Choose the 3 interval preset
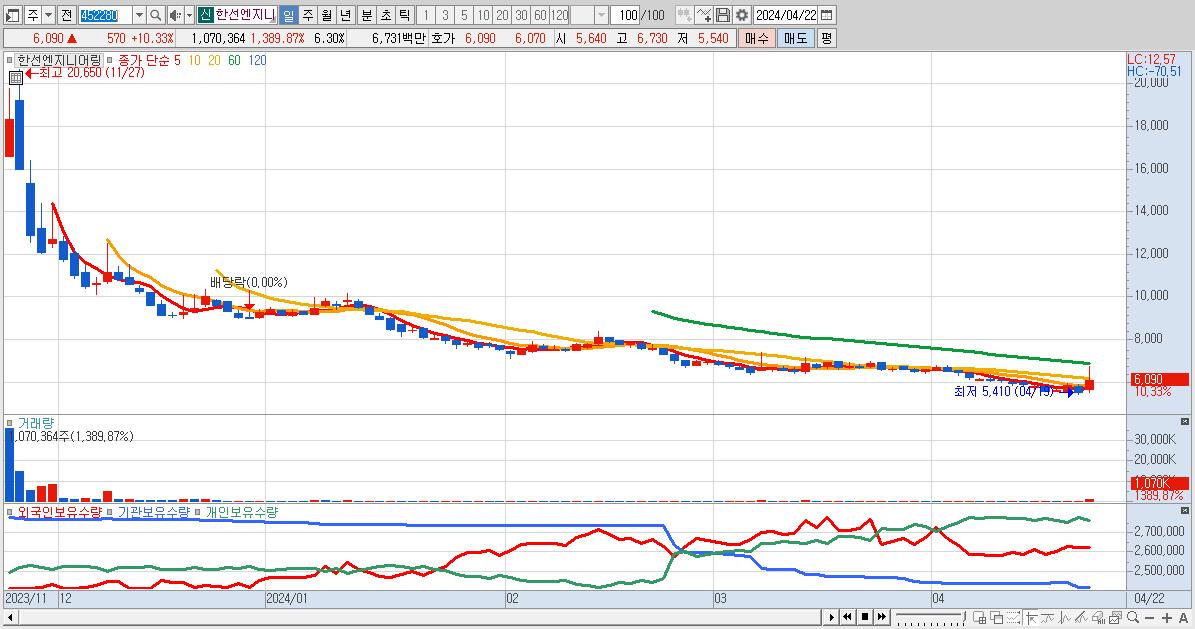Image resolution: width=1195 pixels, height=629 pixels. click(x=445, y=14)
